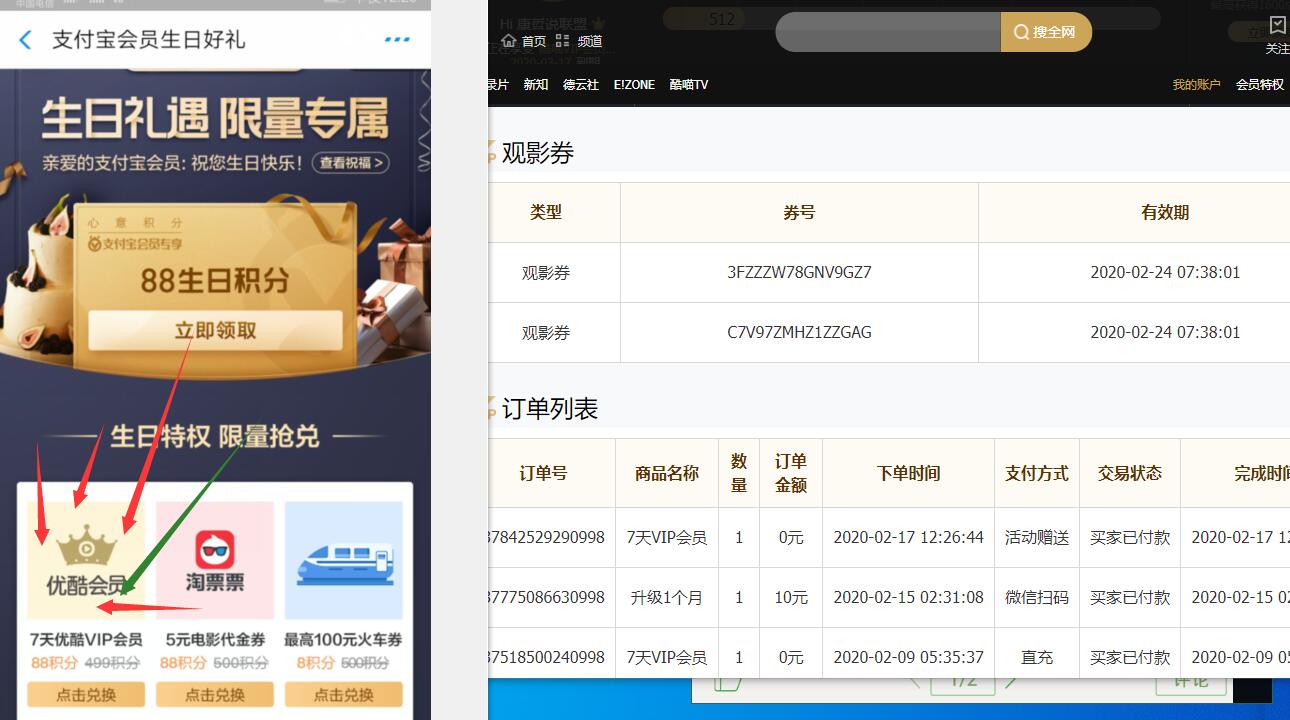Image resolution: width=1290 pixels, height=720 pixels.
Task: Click the 订单列表 section heading
Action: [x=549, y=409]
